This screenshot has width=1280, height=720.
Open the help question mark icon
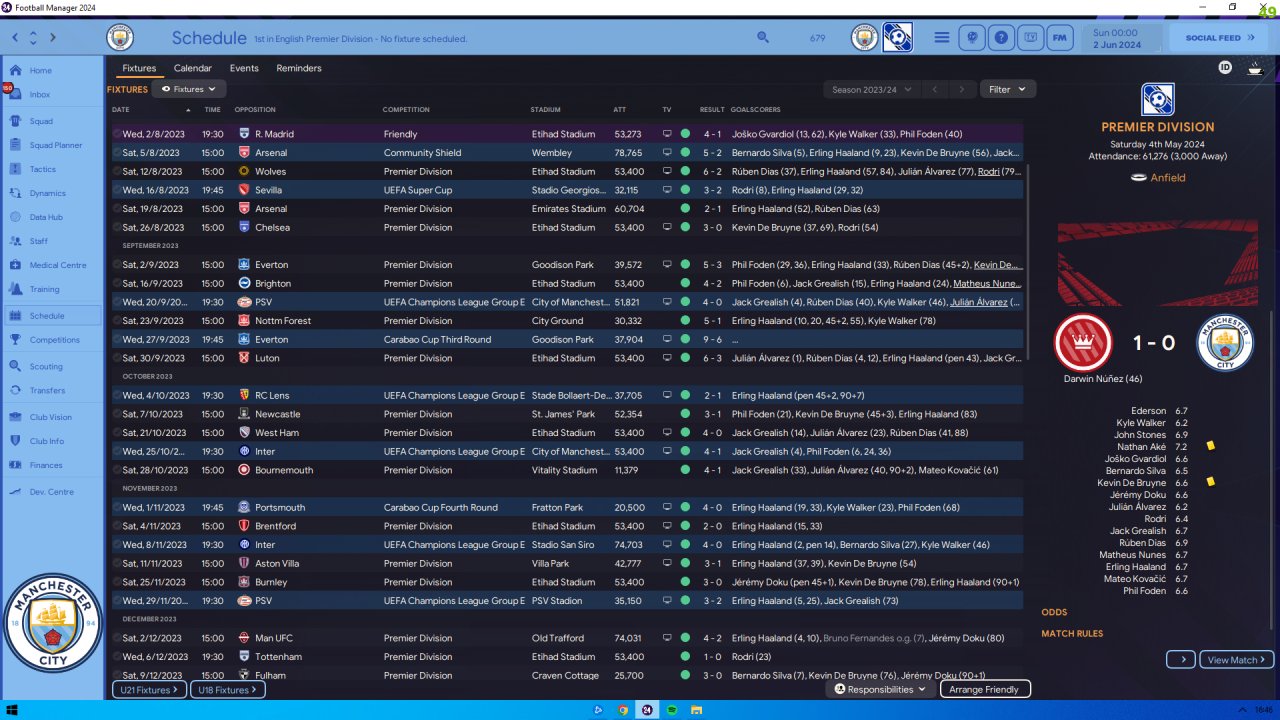point(1000,38)
